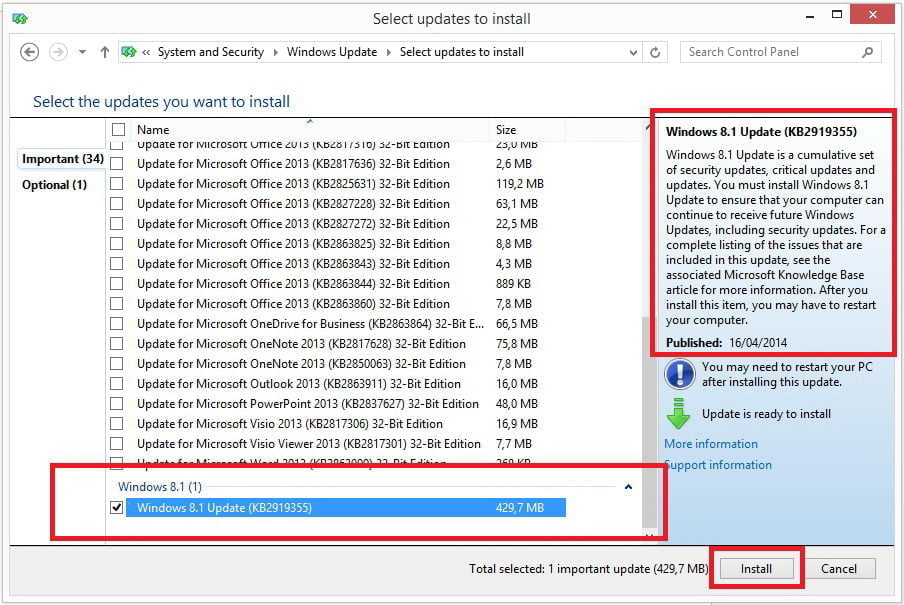The height and width of the screenshot is (605, 904).
Task: Check Visio 2013 KB2817306 update
Action: (116, 423)
